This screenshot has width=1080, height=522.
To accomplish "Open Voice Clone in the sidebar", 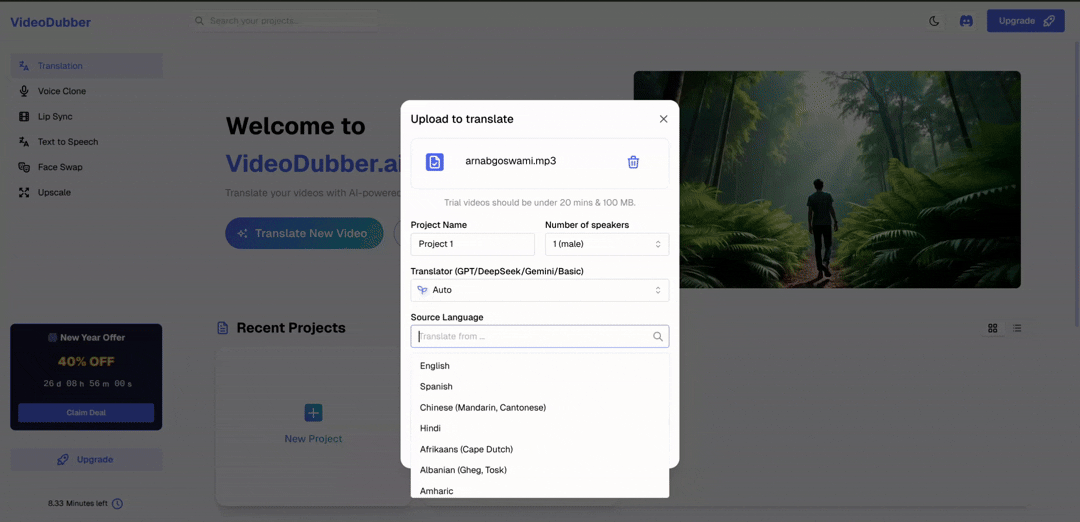I will 87,91.
